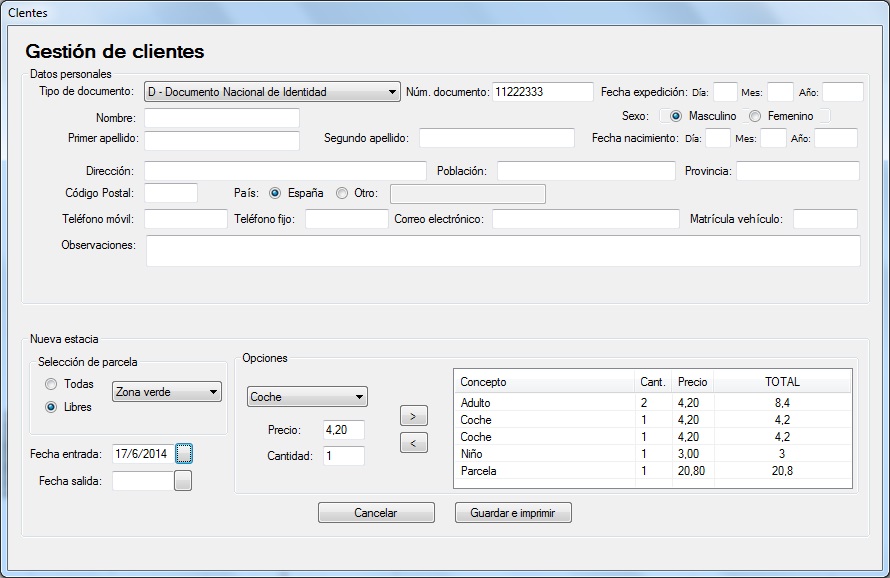This screenshot has width=890, height=578.
Task: Click the disabled Otro country text box
Action: [x=468, y=194]
